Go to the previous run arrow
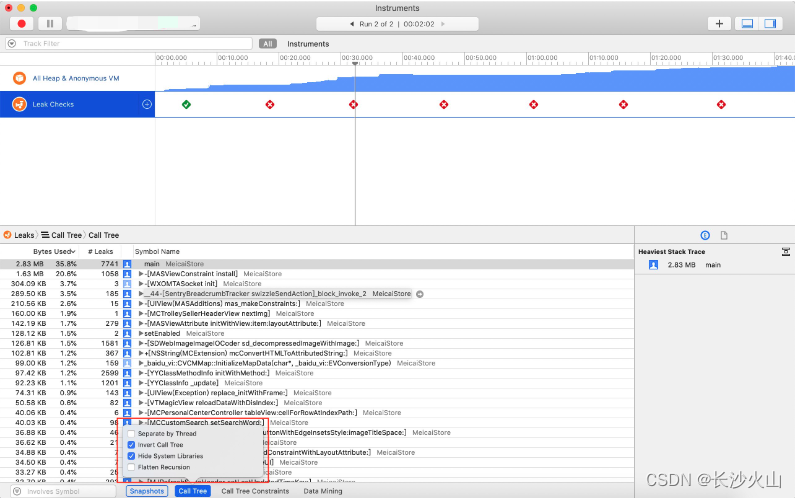This screenshot has width=796, height=498. (352, 24)
